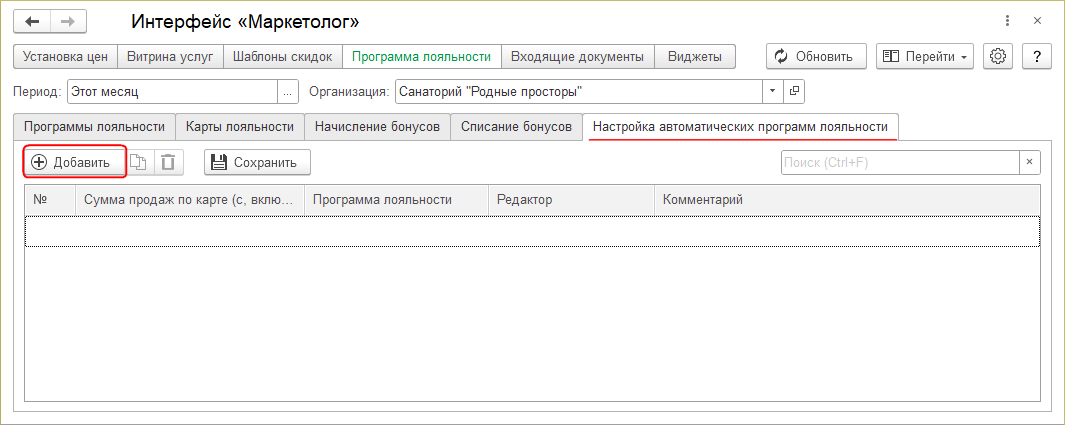Click the question mark help button

pyautogui.click(x=1038, y=57)
